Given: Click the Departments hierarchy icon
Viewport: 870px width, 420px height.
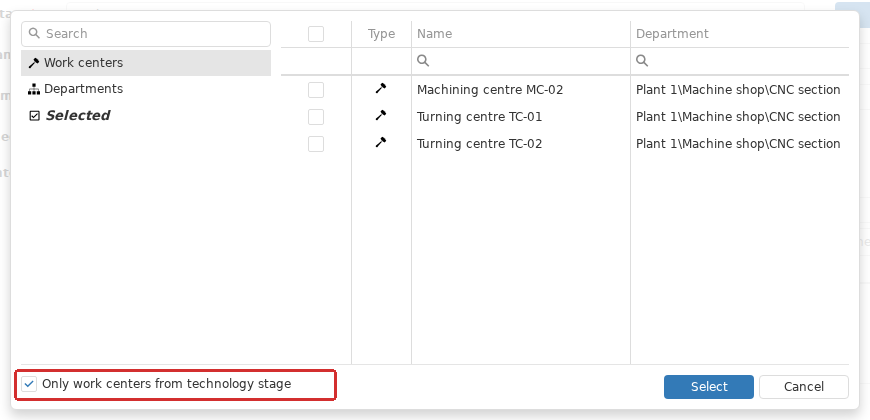Looking at the screenshot, I should pyautogui.click(x=34, y=89).
